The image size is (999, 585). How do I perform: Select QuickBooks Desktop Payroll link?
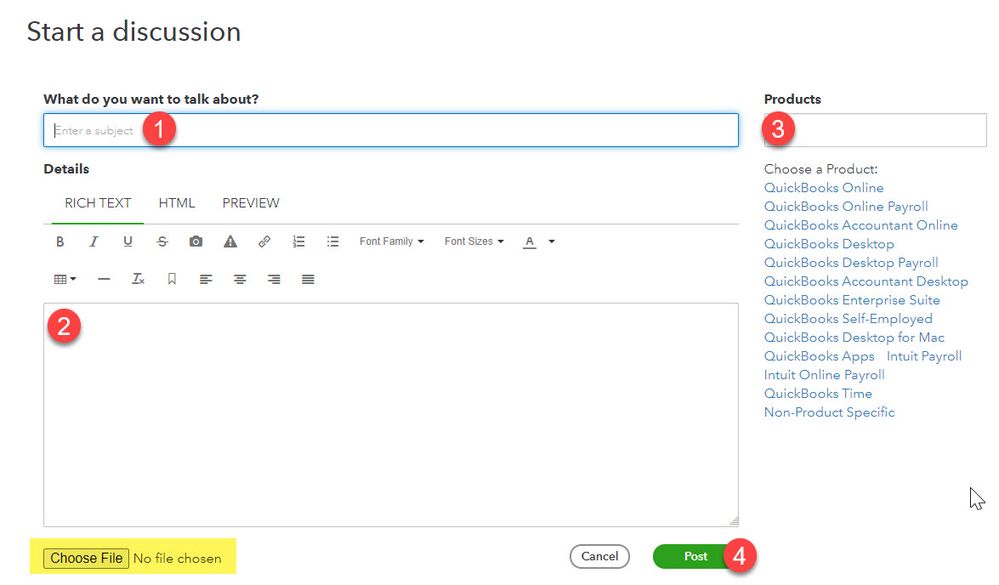point(851,263)
